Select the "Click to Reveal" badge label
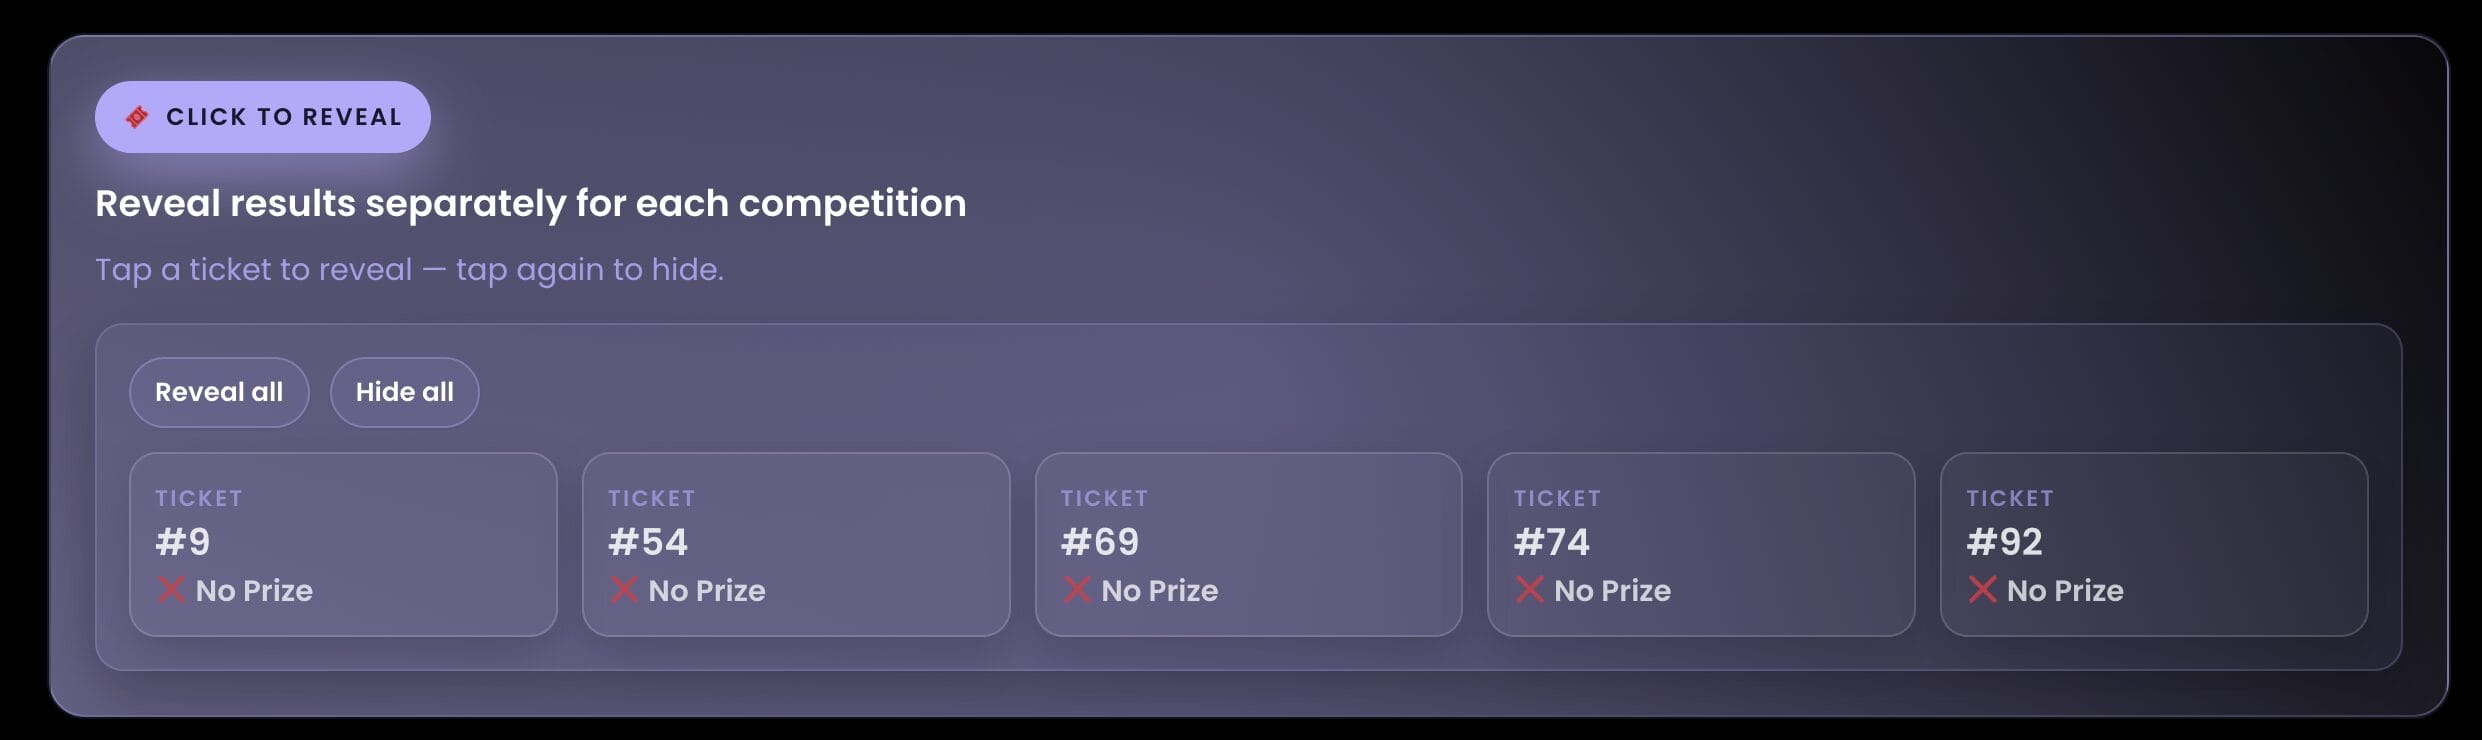The height and width of the screenshot is (740, 2482). pos(284,117)
